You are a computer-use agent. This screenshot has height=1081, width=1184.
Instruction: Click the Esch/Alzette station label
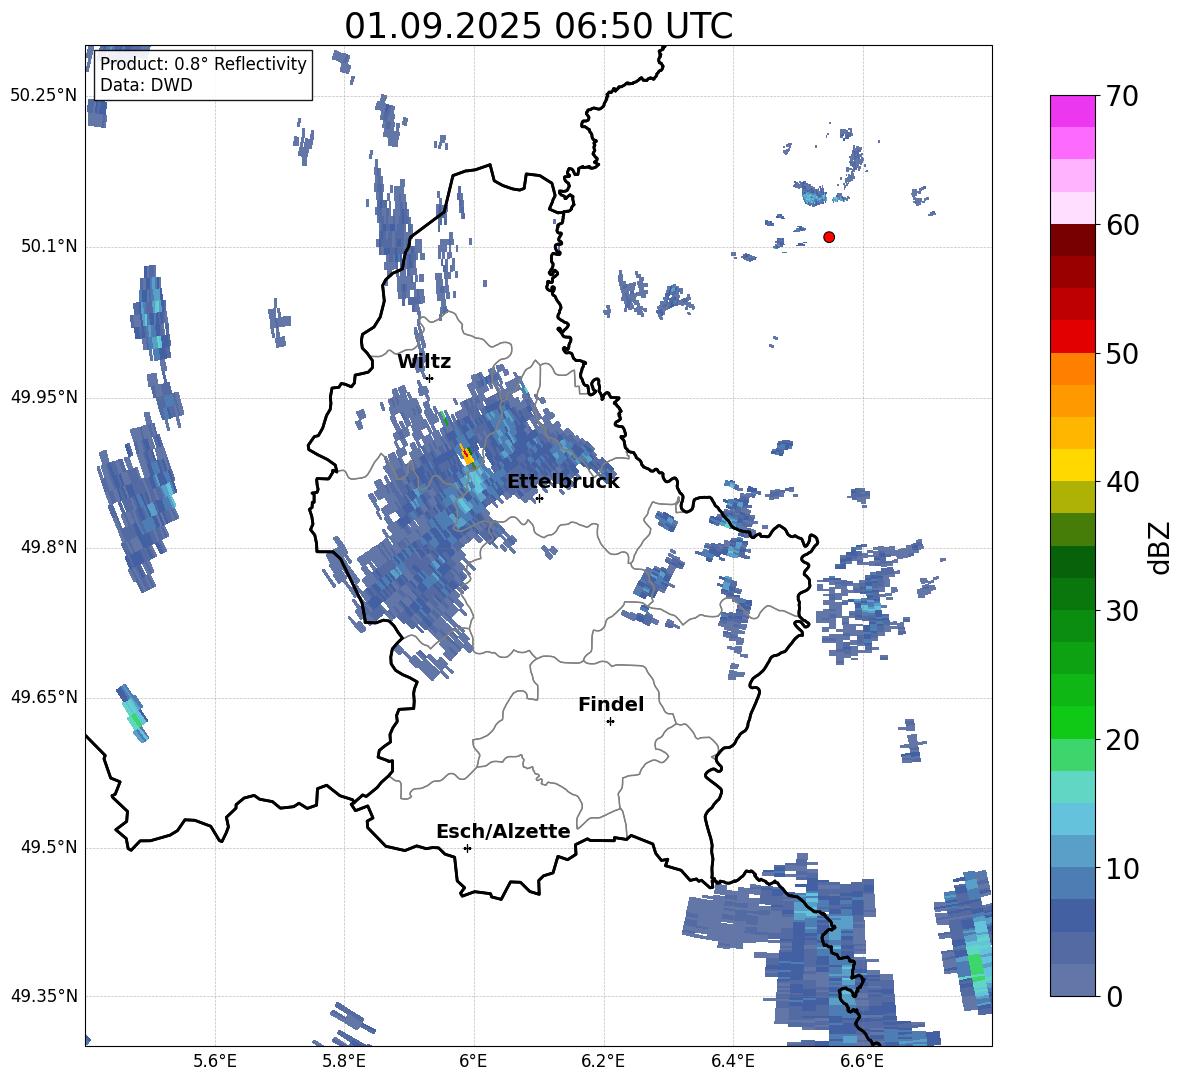point(503,831)
